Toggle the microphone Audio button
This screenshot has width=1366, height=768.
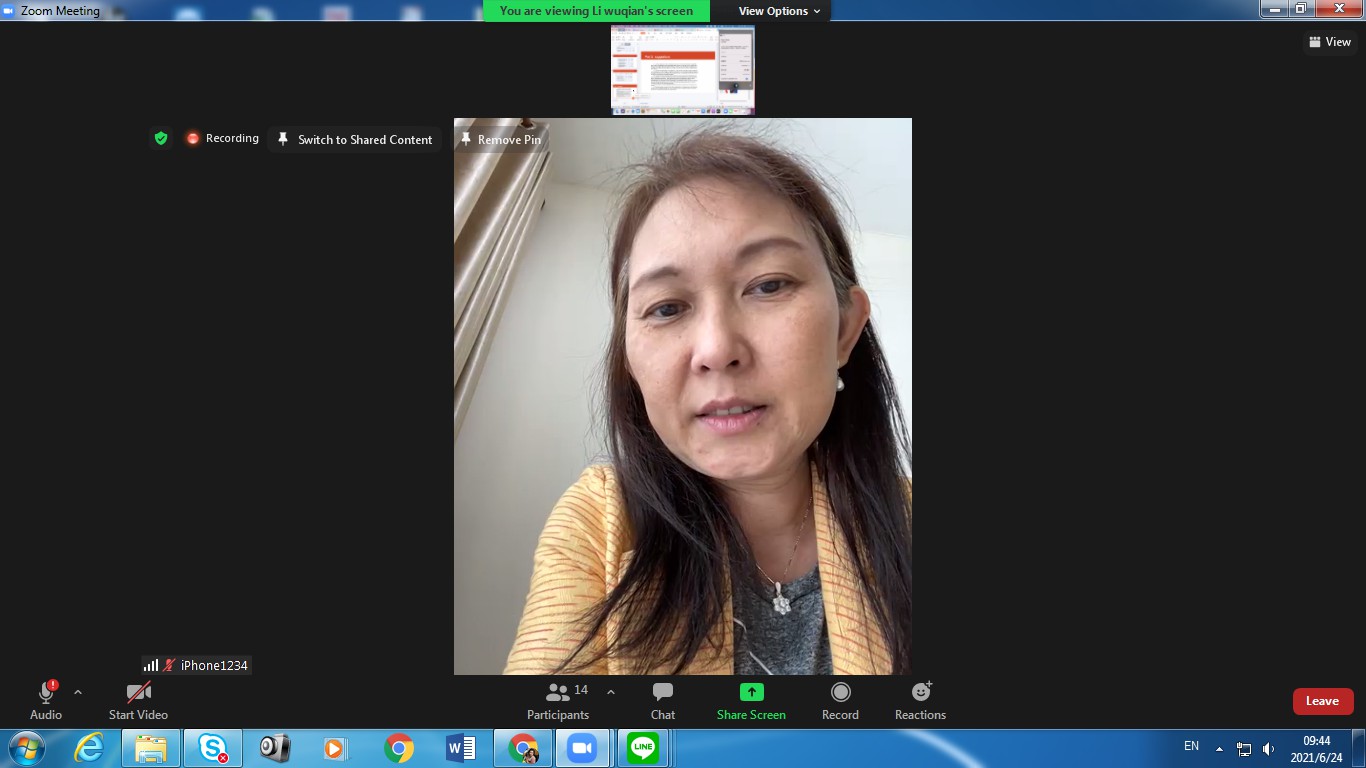[x=46, y=700]
